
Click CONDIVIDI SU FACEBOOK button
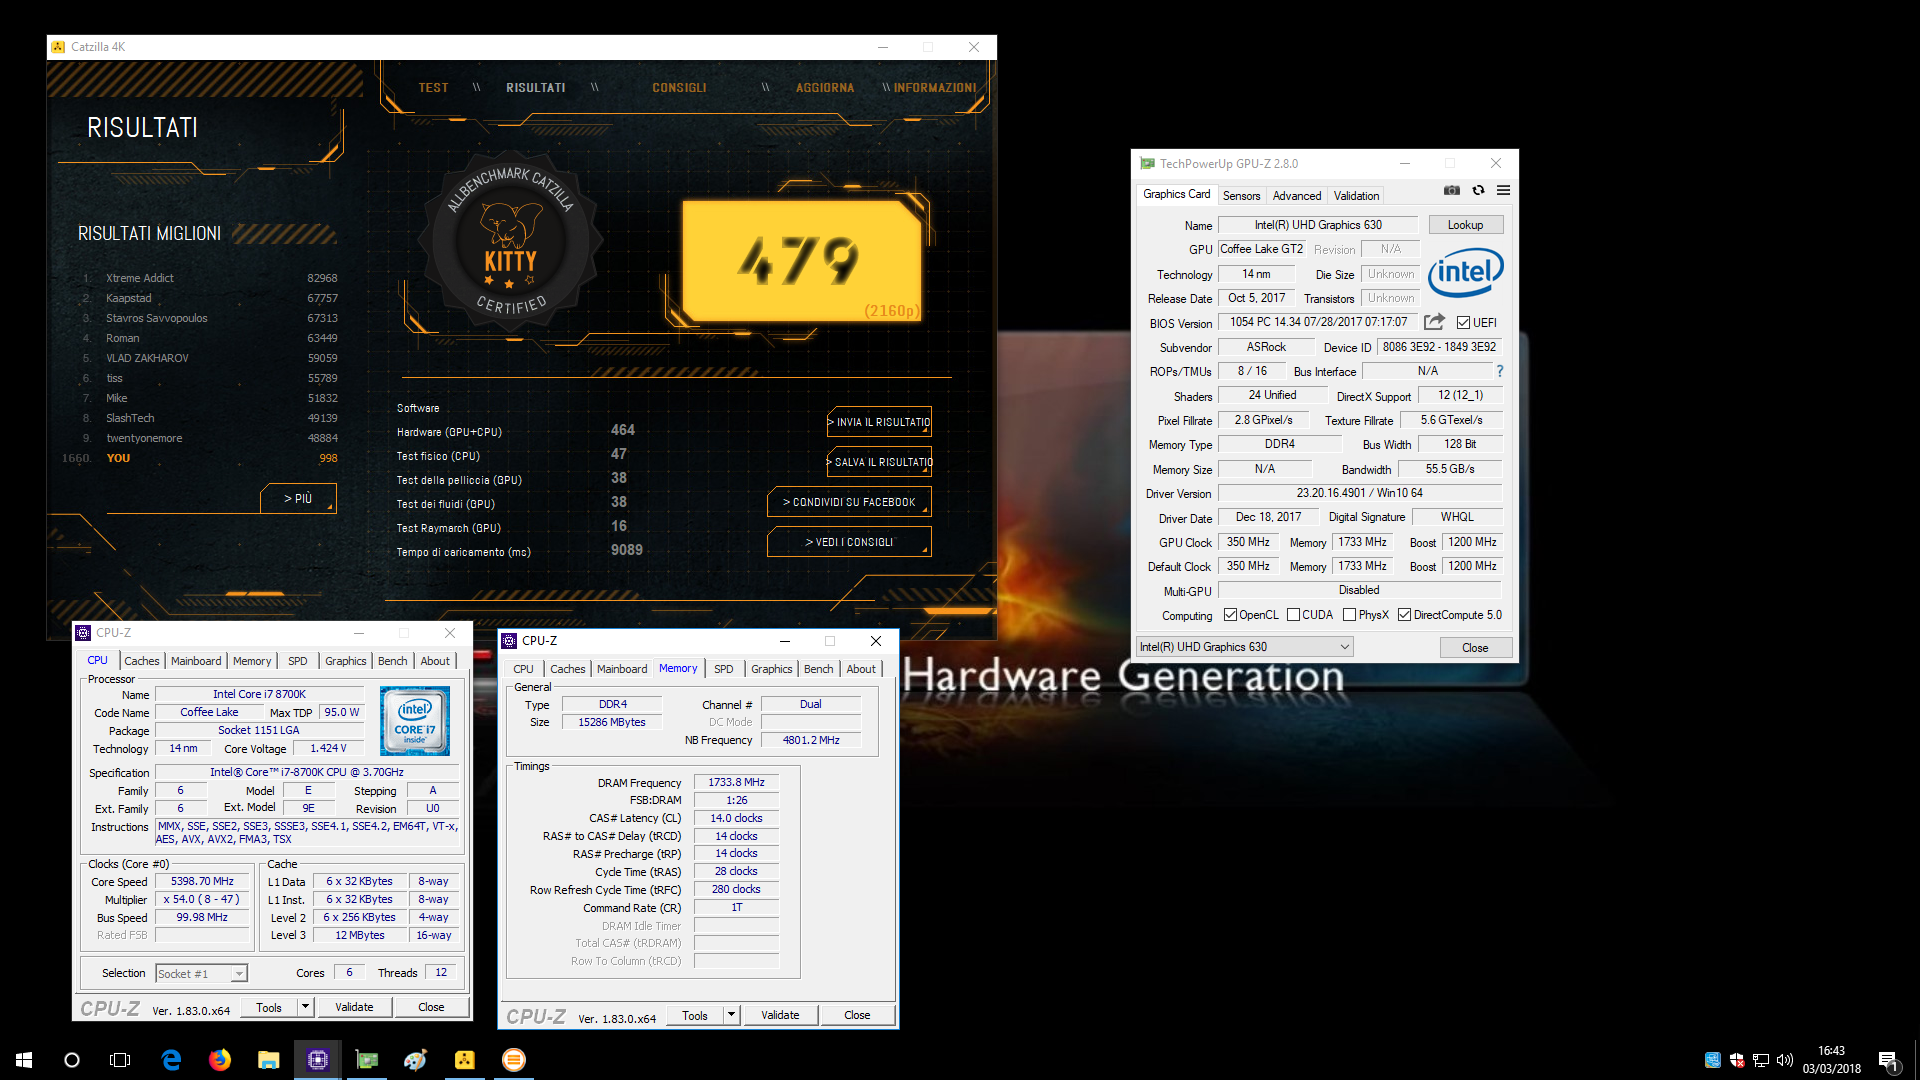[849, 502]
